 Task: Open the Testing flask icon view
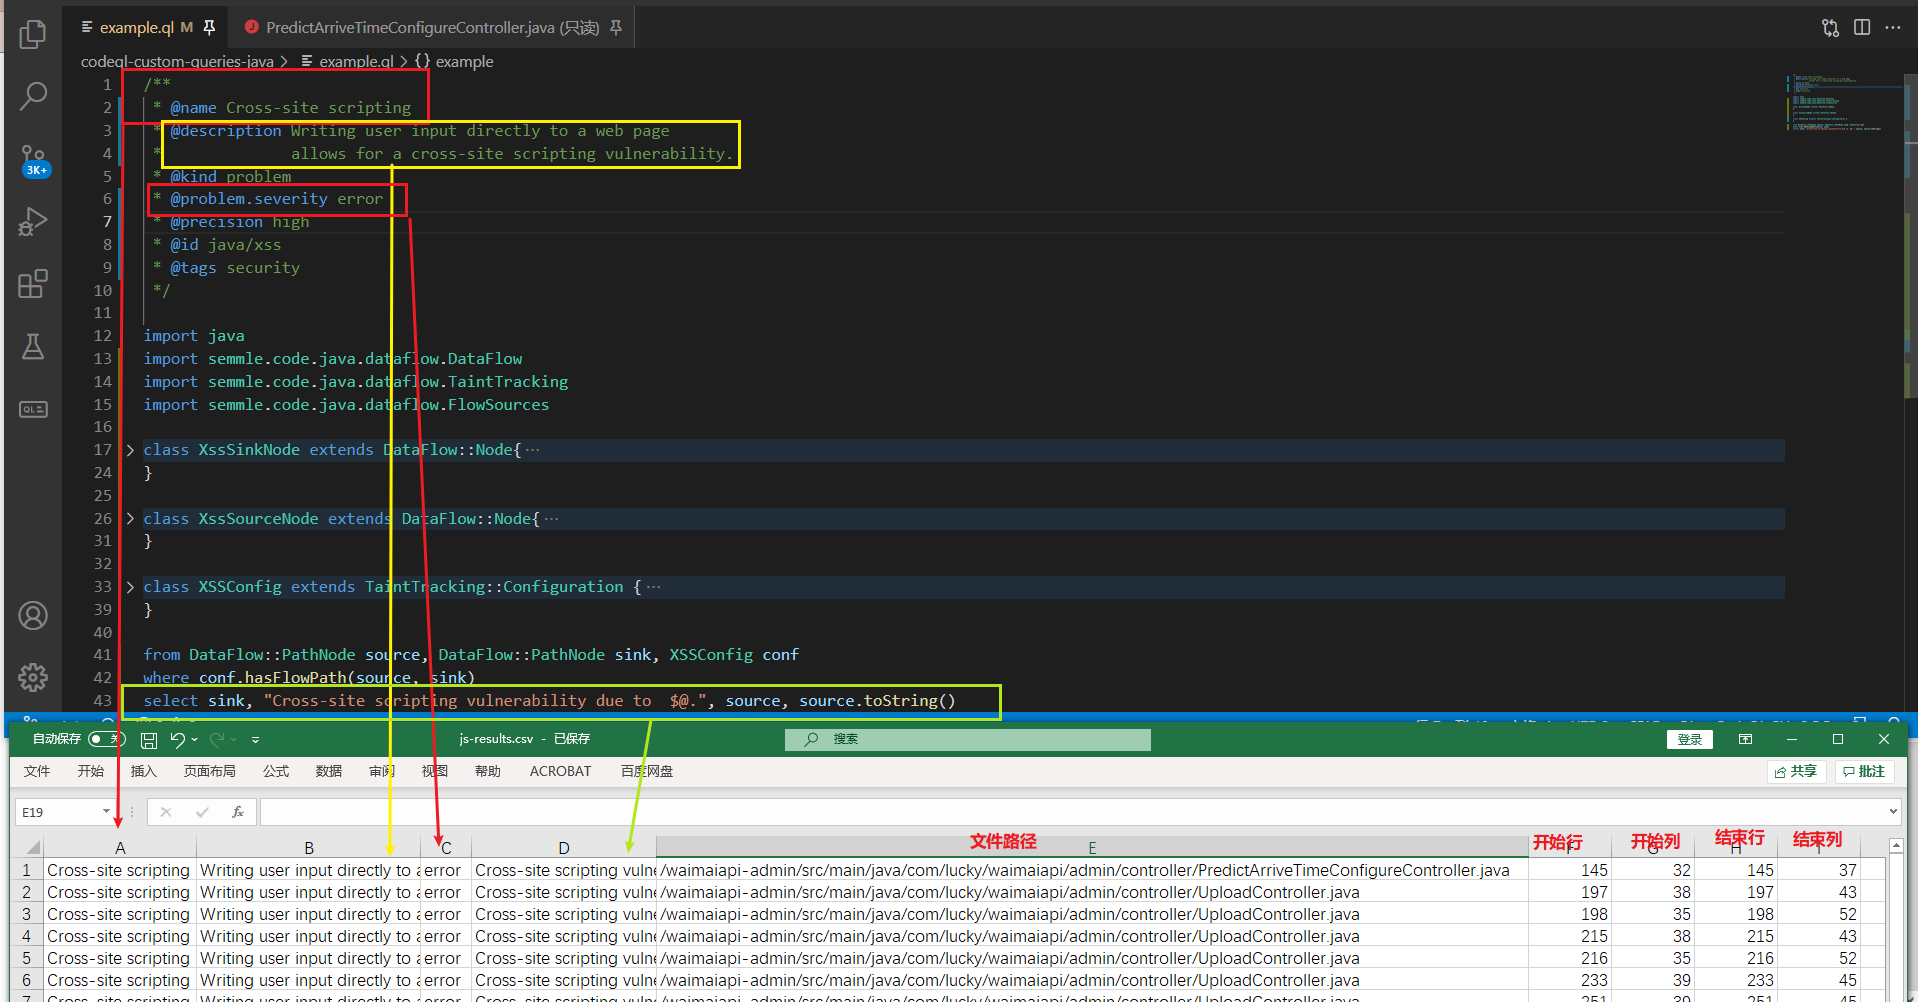point(33,346)
